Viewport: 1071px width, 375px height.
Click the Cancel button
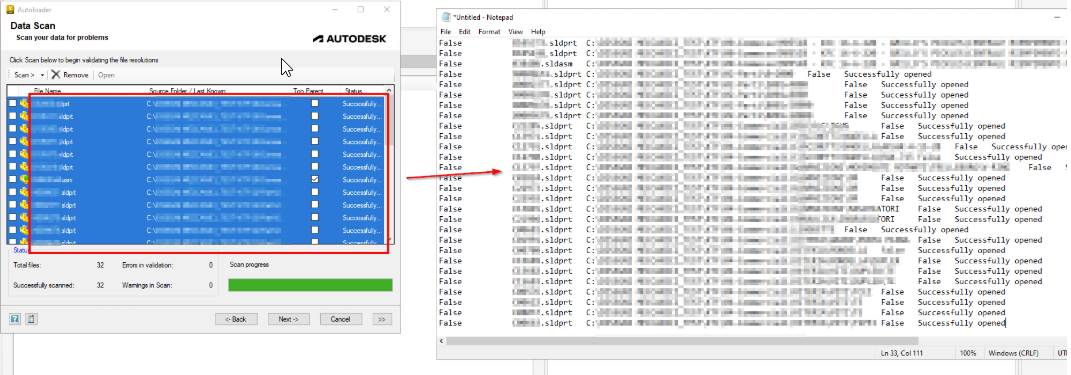point(341,319)
